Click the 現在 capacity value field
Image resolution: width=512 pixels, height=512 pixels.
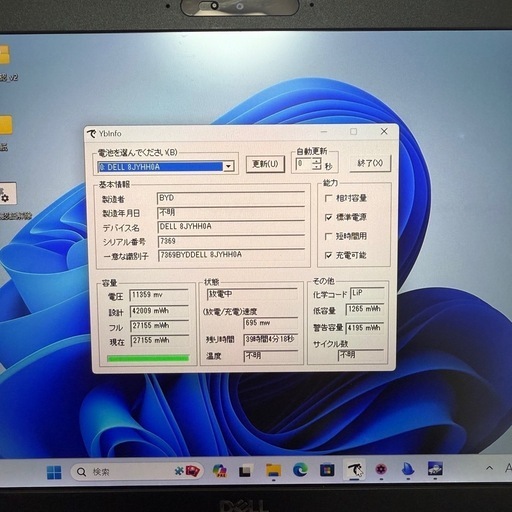click(x=160, y=340)
